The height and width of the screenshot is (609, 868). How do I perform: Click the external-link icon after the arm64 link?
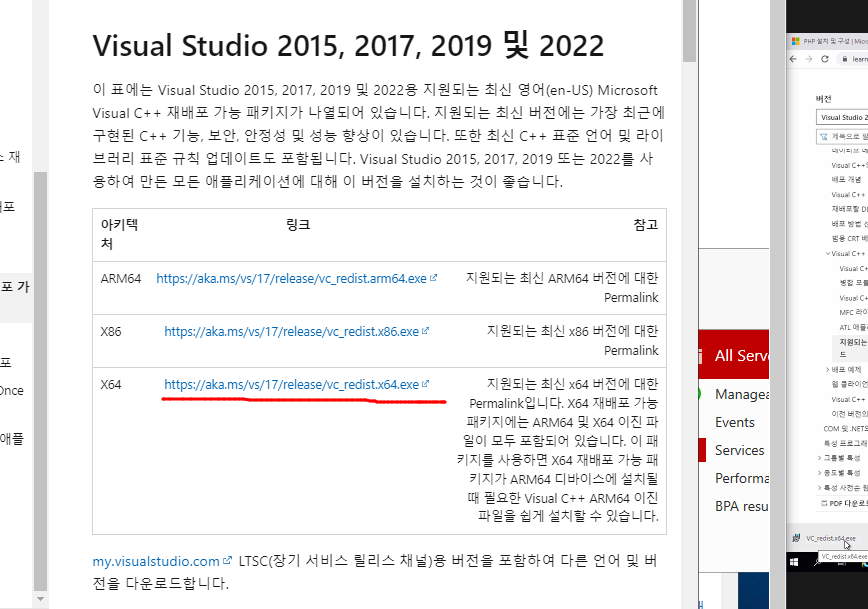[433, 278]
